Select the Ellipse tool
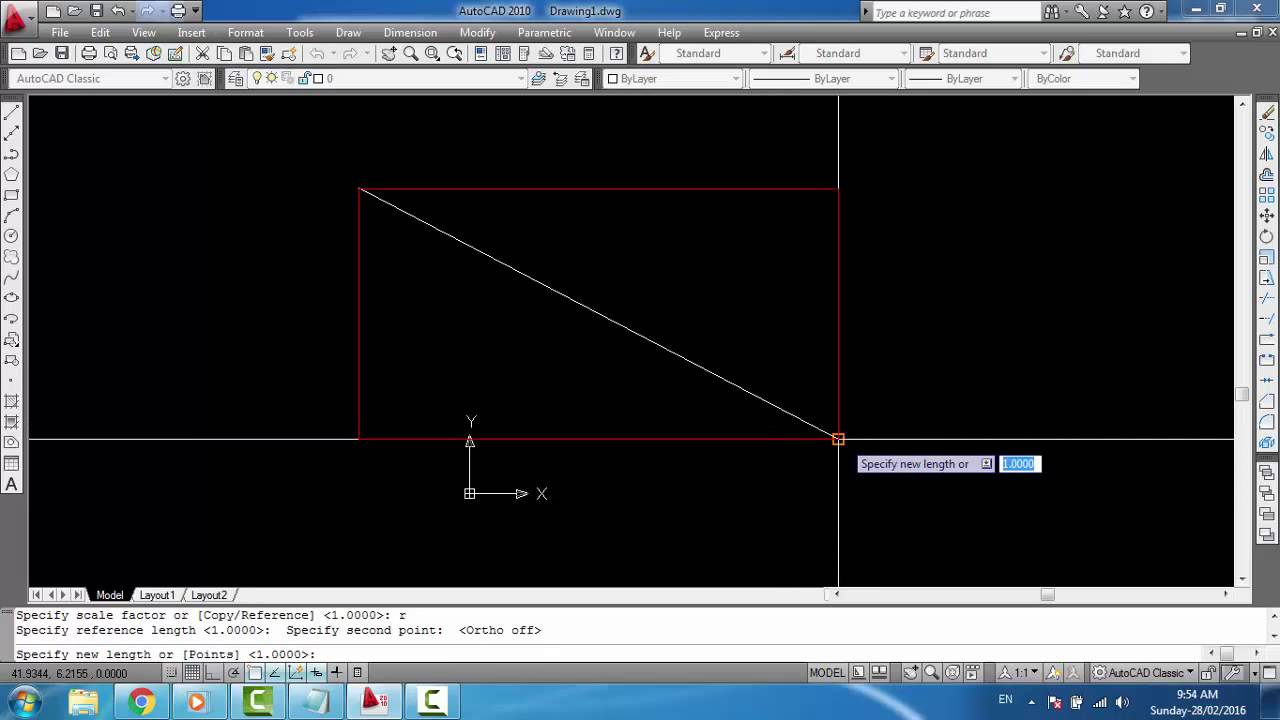The width and height of the screenshot is (1280, 720). 12,298
